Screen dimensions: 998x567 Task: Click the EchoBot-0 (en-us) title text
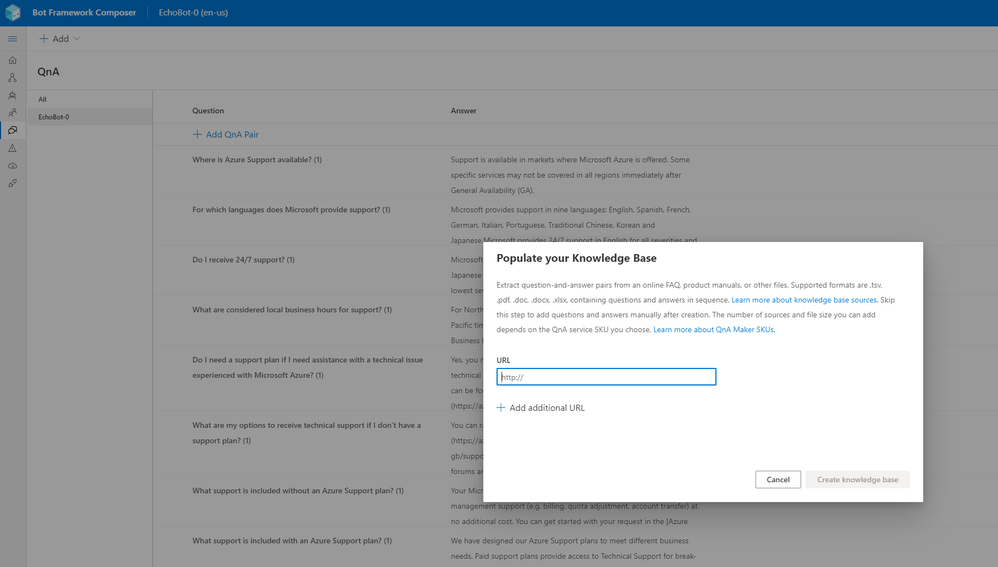pos(193,13)
